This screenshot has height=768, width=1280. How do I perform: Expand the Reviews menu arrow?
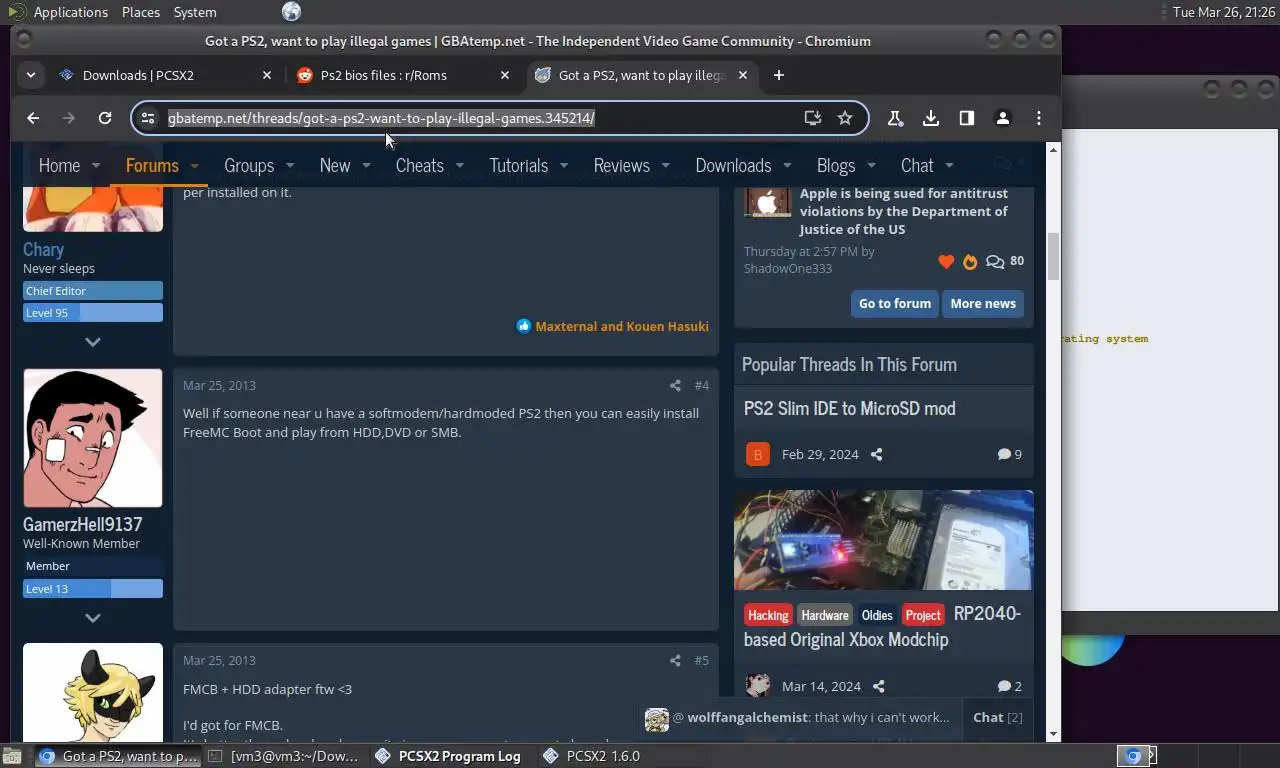pos(666,166)
